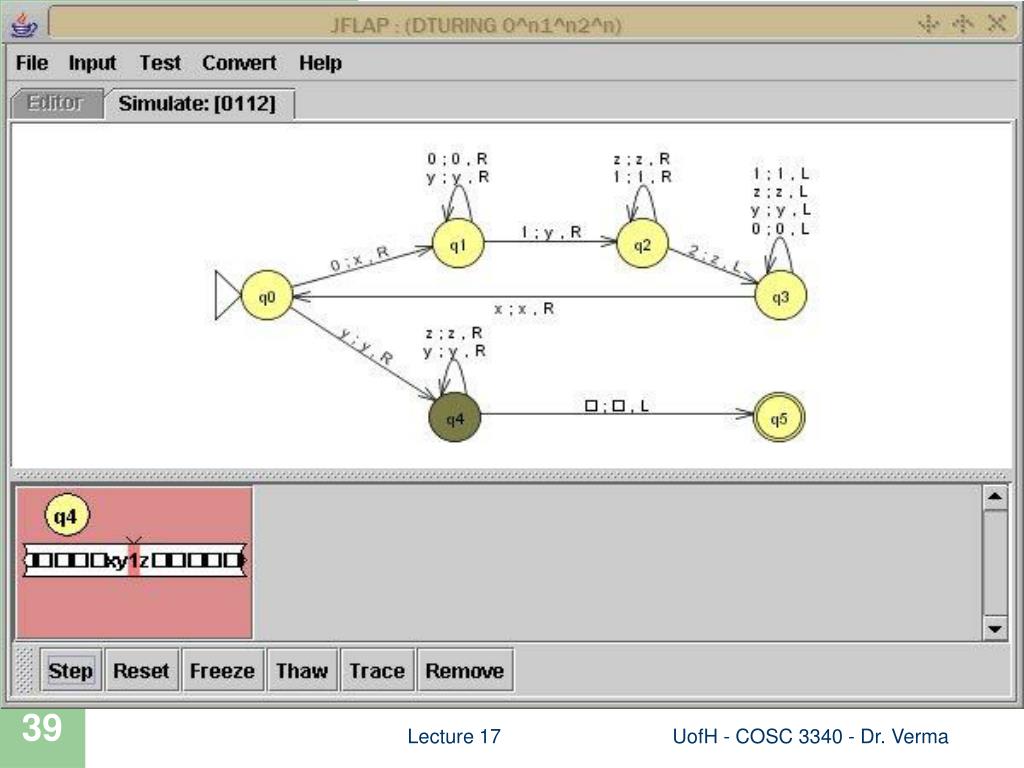Click the Java coffee cup window icon

(24, 25)
